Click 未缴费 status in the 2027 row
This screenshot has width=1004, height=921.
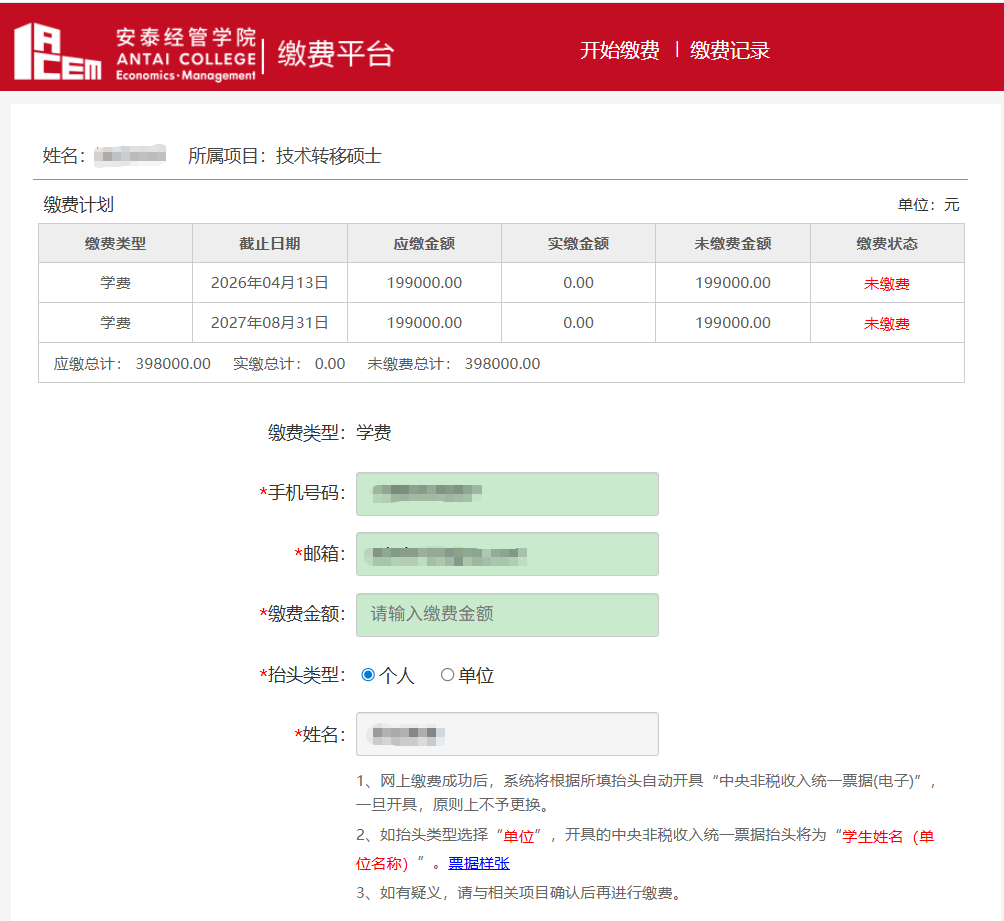pos(887,324)
